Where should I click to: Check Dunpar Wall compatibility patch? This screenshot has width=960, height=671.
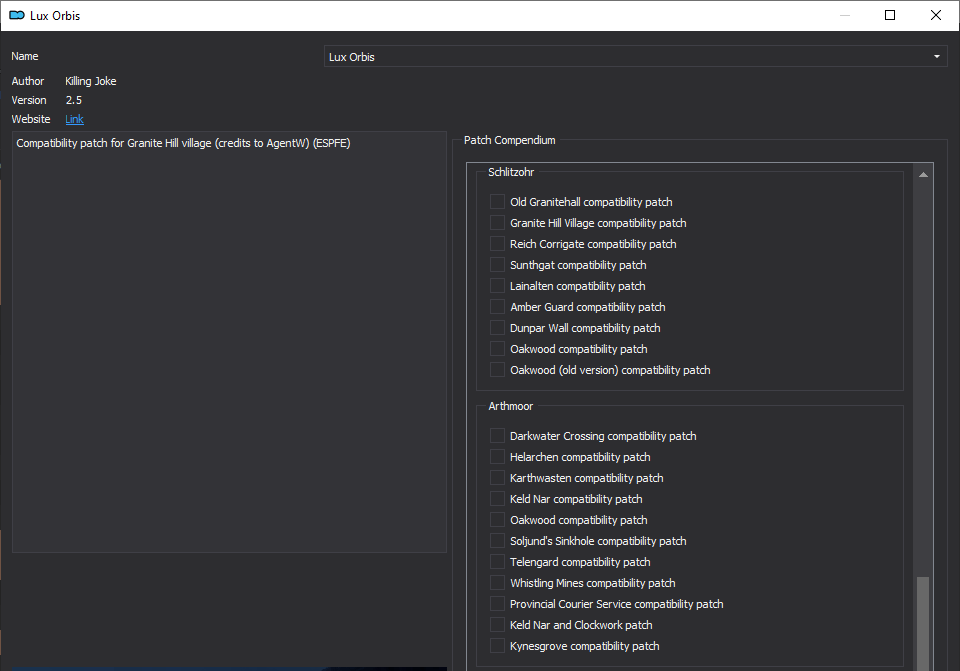497,328
